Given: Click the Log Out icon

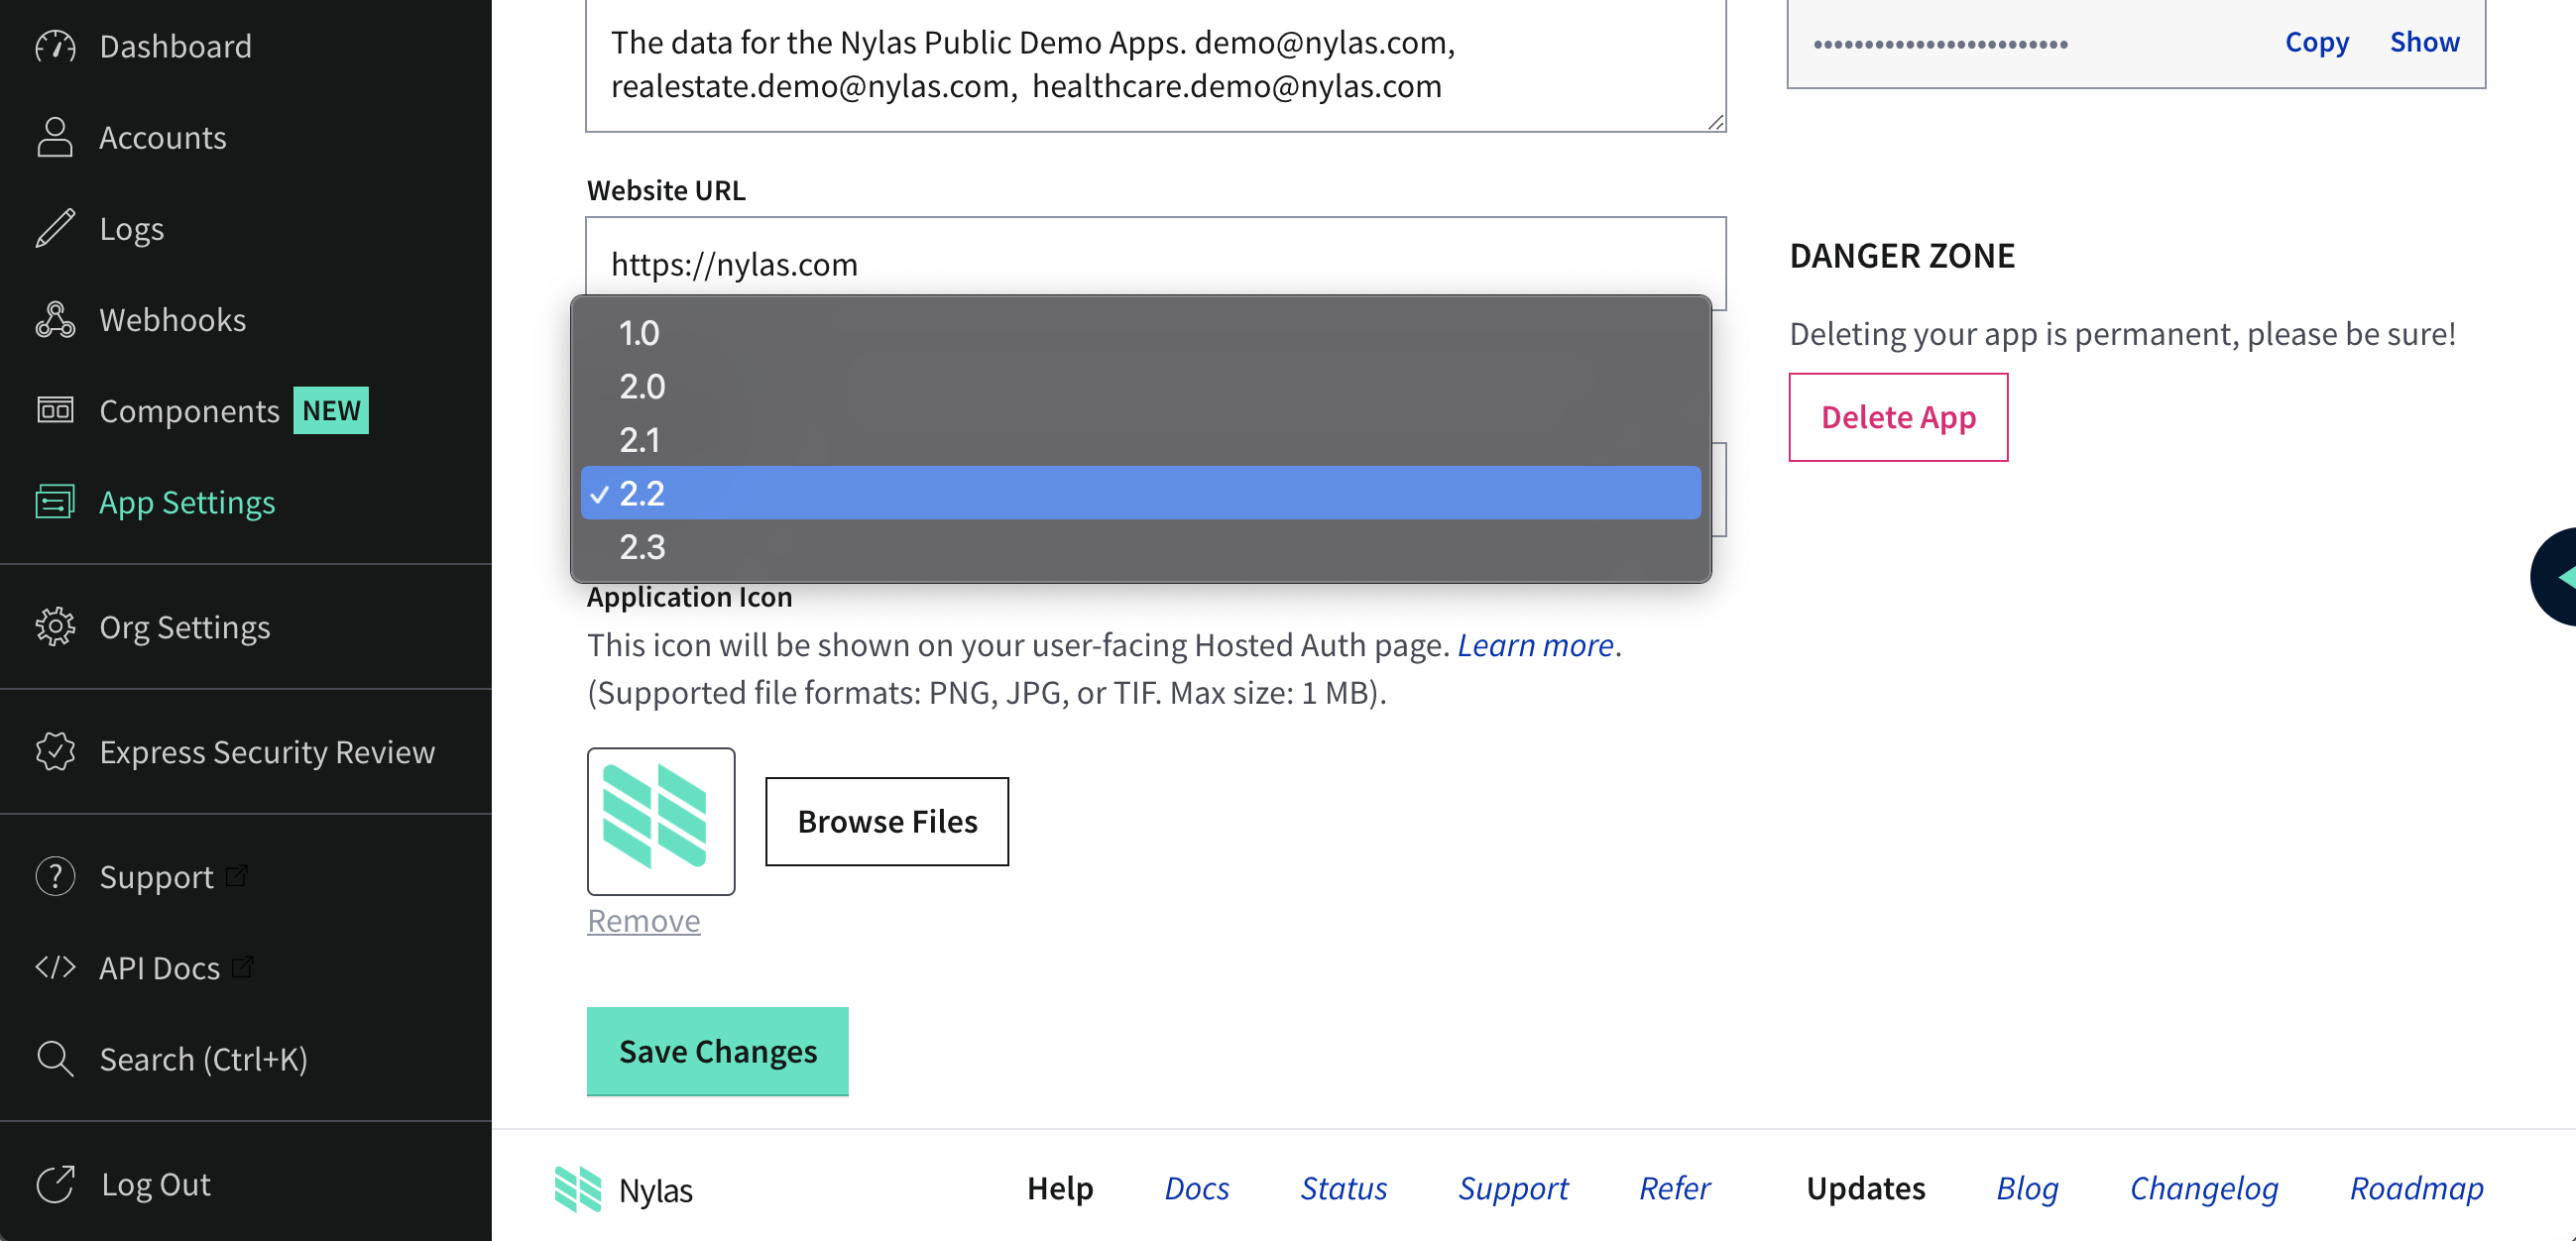Looking at the screenshot, I should coord(55,1183).
